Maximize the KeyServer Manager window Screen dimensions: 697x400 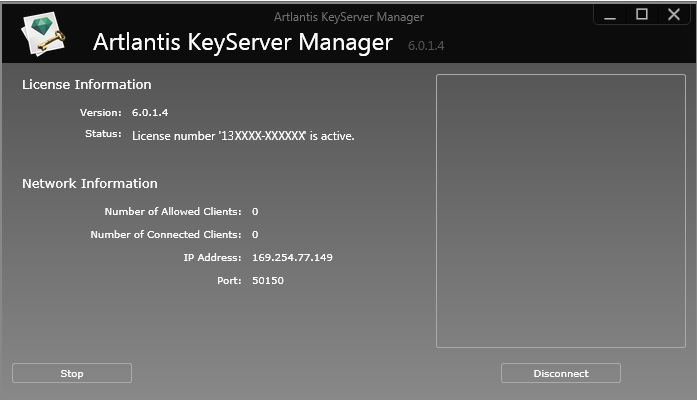(x=641, y=14)
